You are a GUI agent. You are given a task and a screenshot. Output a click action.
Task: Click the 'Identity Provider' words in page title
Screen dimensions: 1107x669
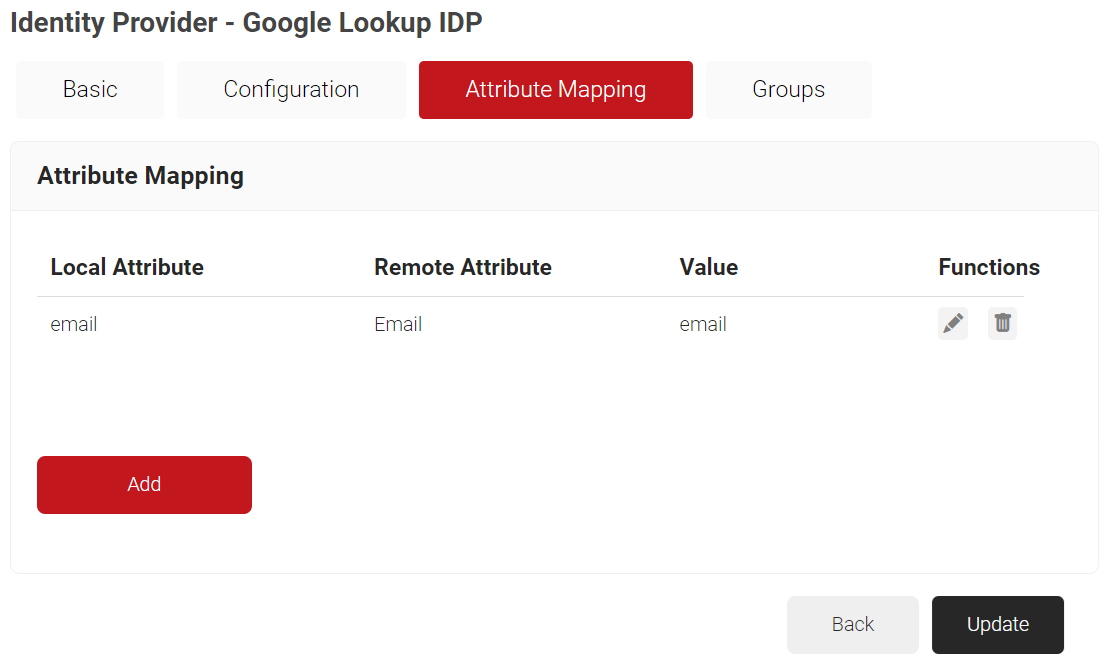(113, 23)
